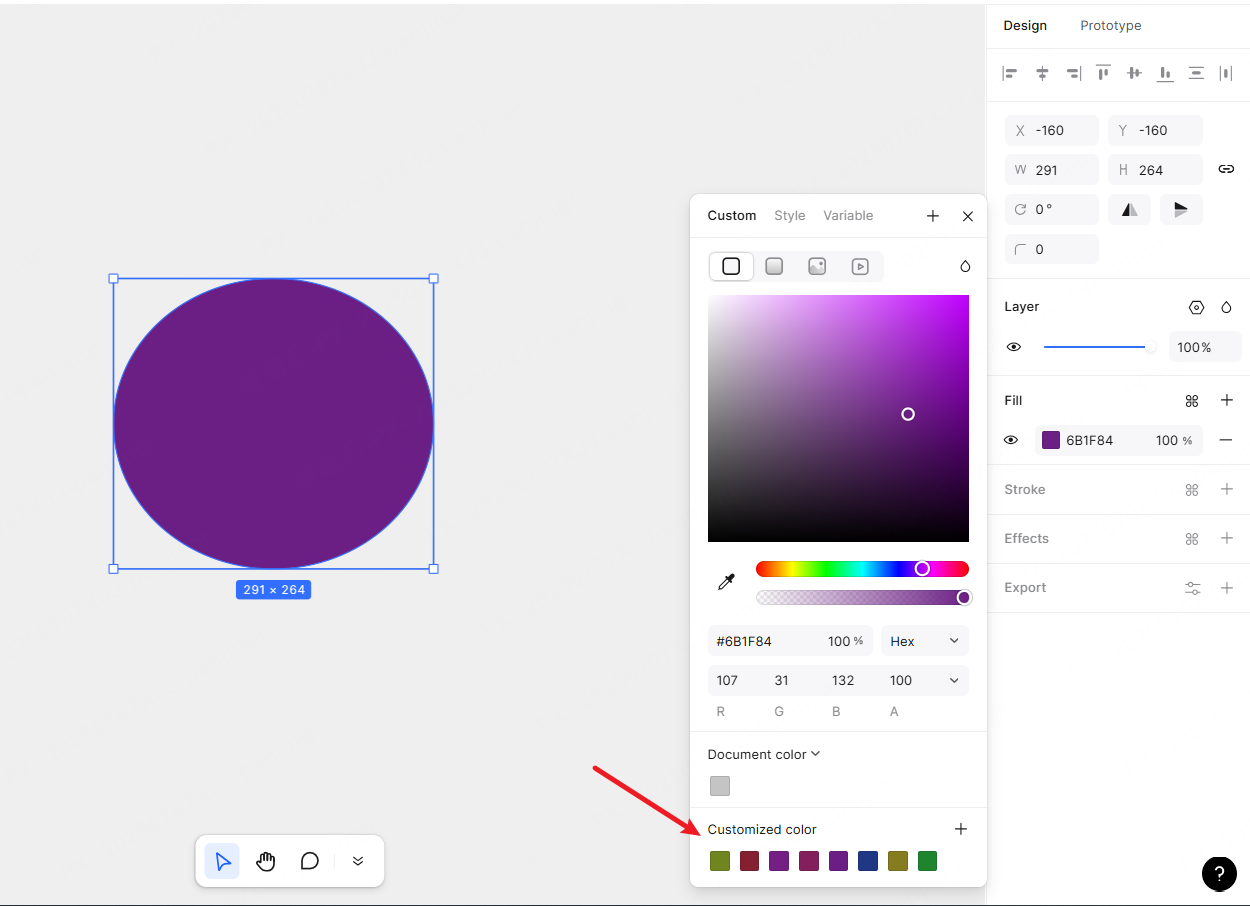
Task: Add a new Fill with plus
Action: click(1227, 400)
